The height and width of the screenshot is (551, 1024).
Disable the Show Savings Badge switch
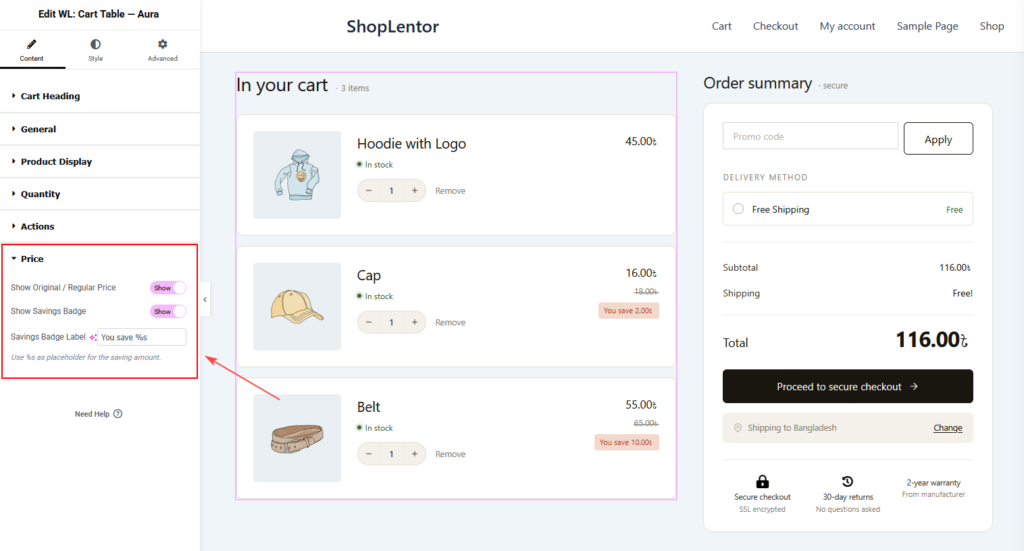(x=168, y=311)
